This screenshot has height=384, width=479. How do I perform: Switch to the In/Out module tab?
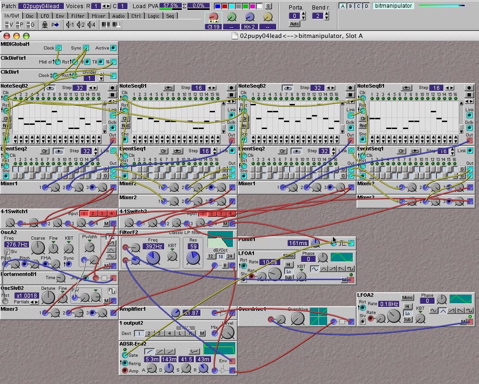point(11,16)
